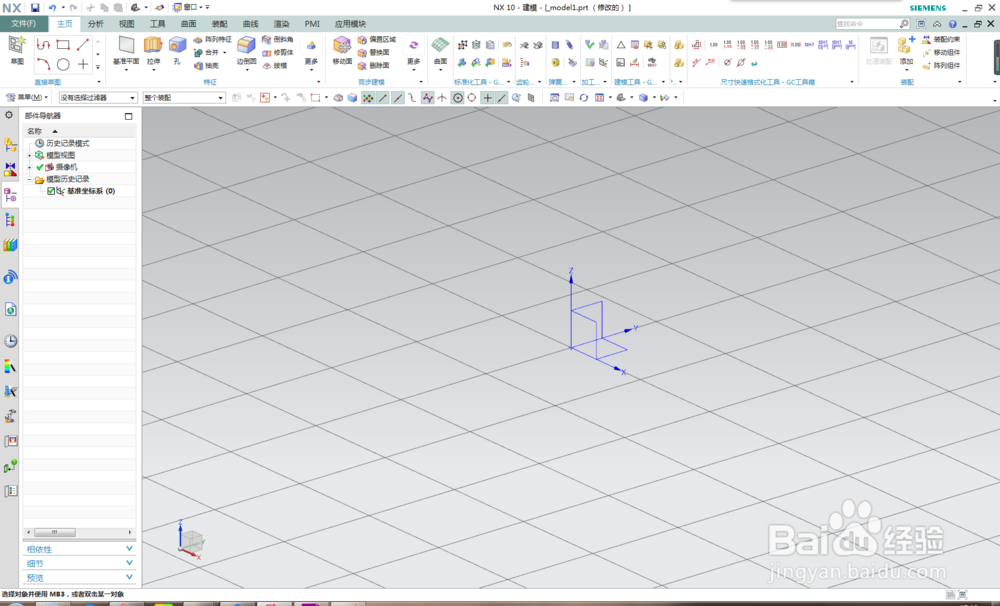Click the 移动组件 button
1000x606 pixels.
point(941,53)
